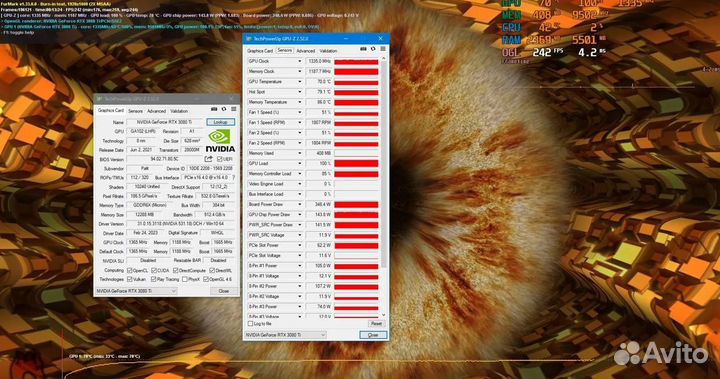Click GPU-Z app icon in Sensors title bar
The image size is (720, 379).
(248, 39)
